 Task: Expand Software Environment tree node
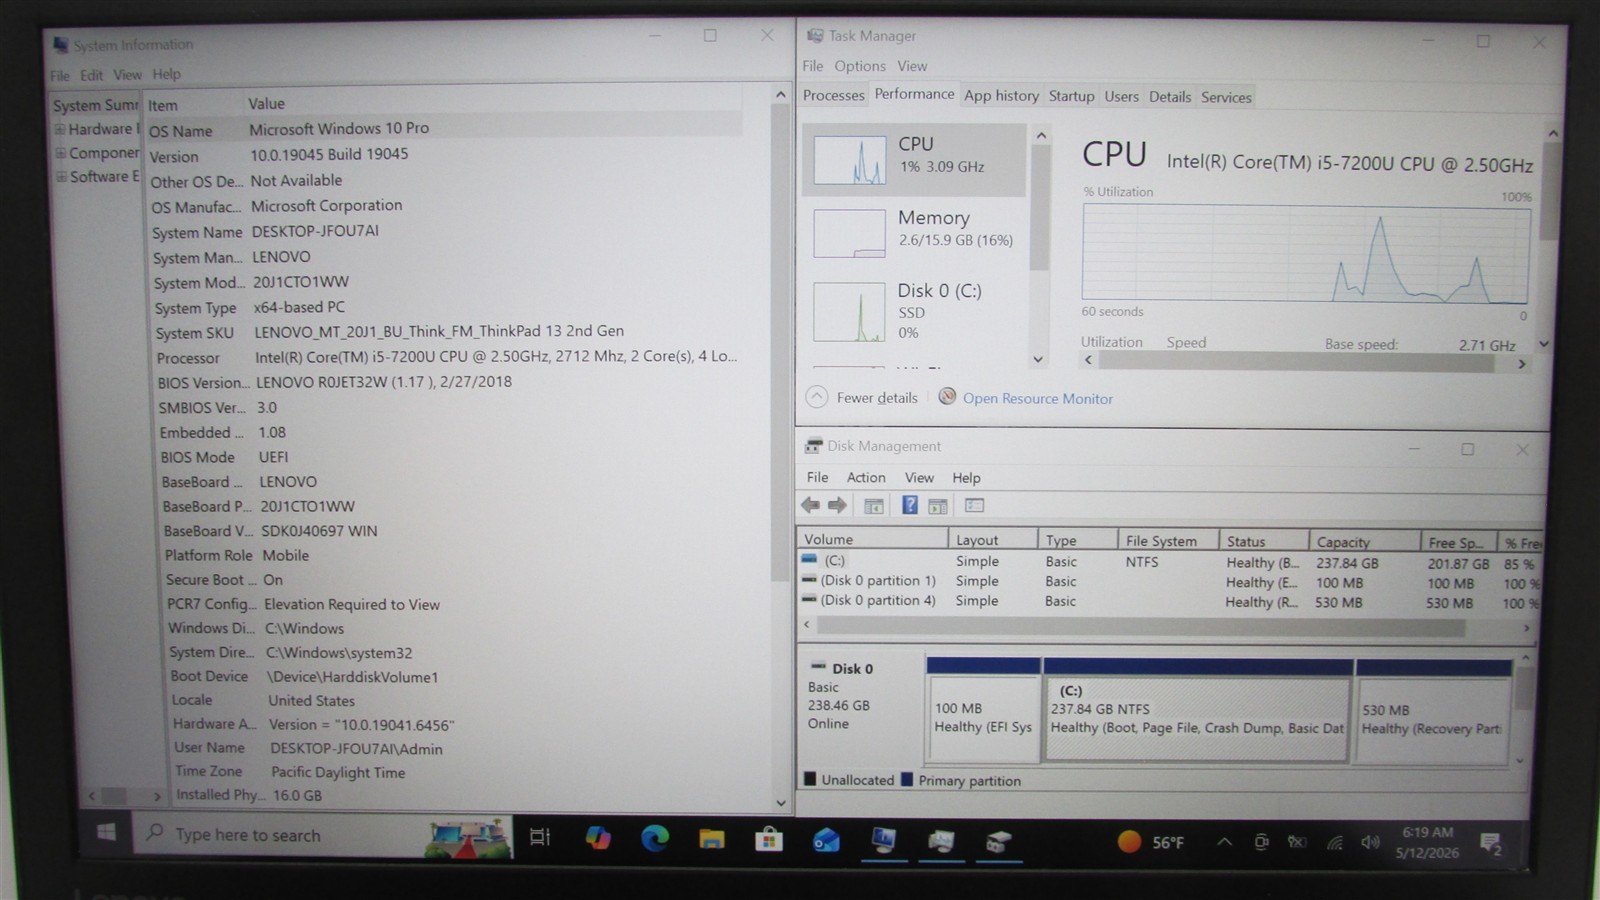click(x=62, y=177)
